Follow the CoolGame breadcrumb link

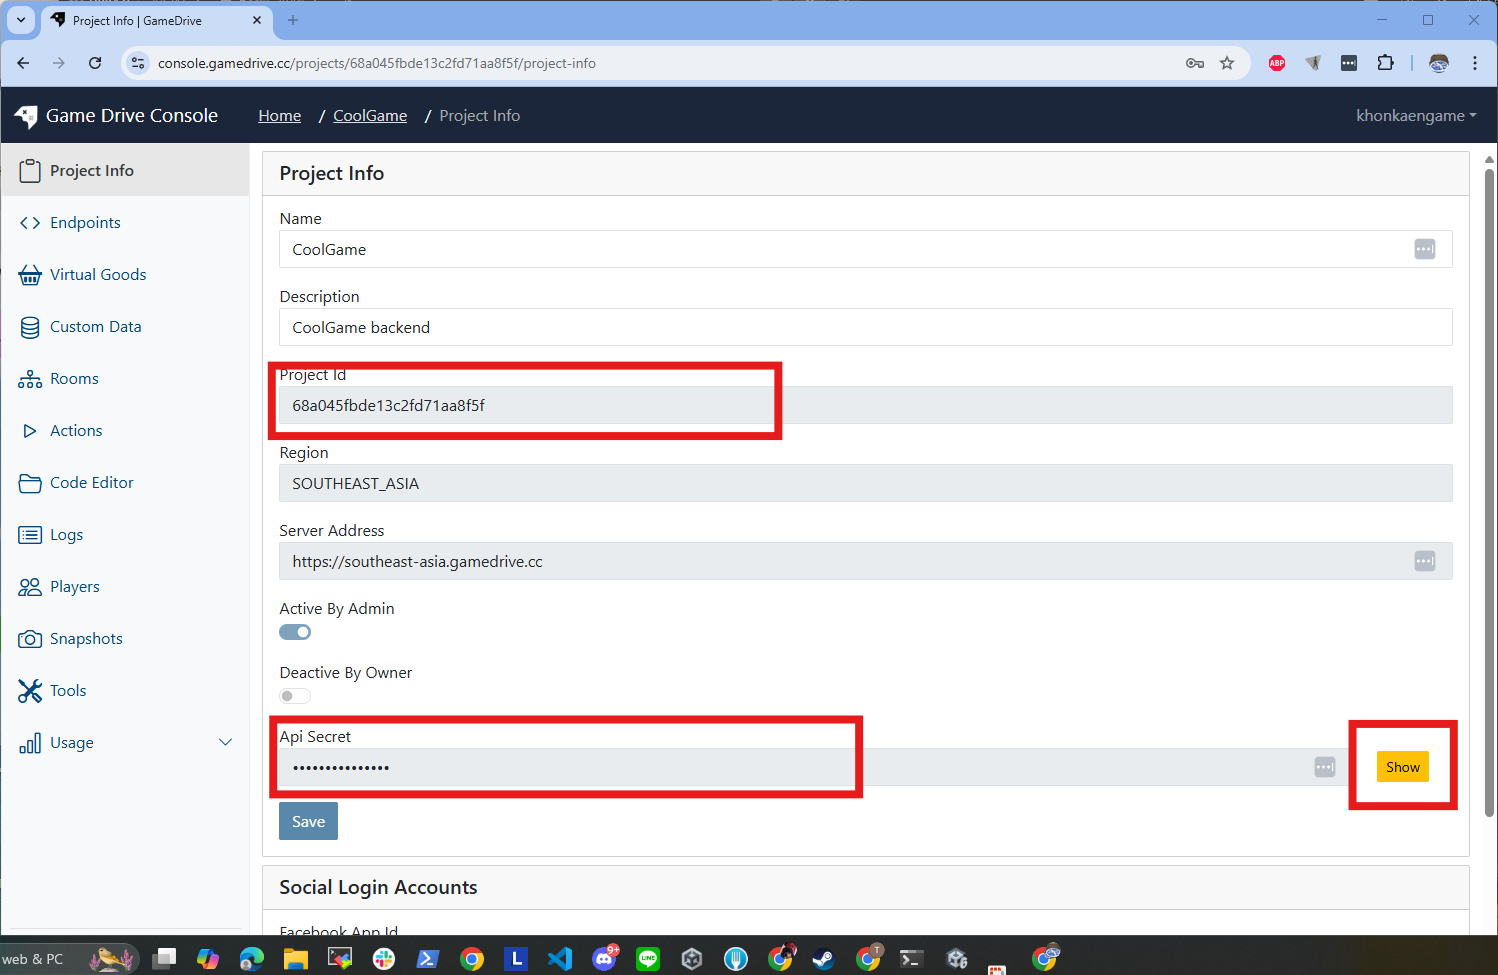tap(370, 116)
